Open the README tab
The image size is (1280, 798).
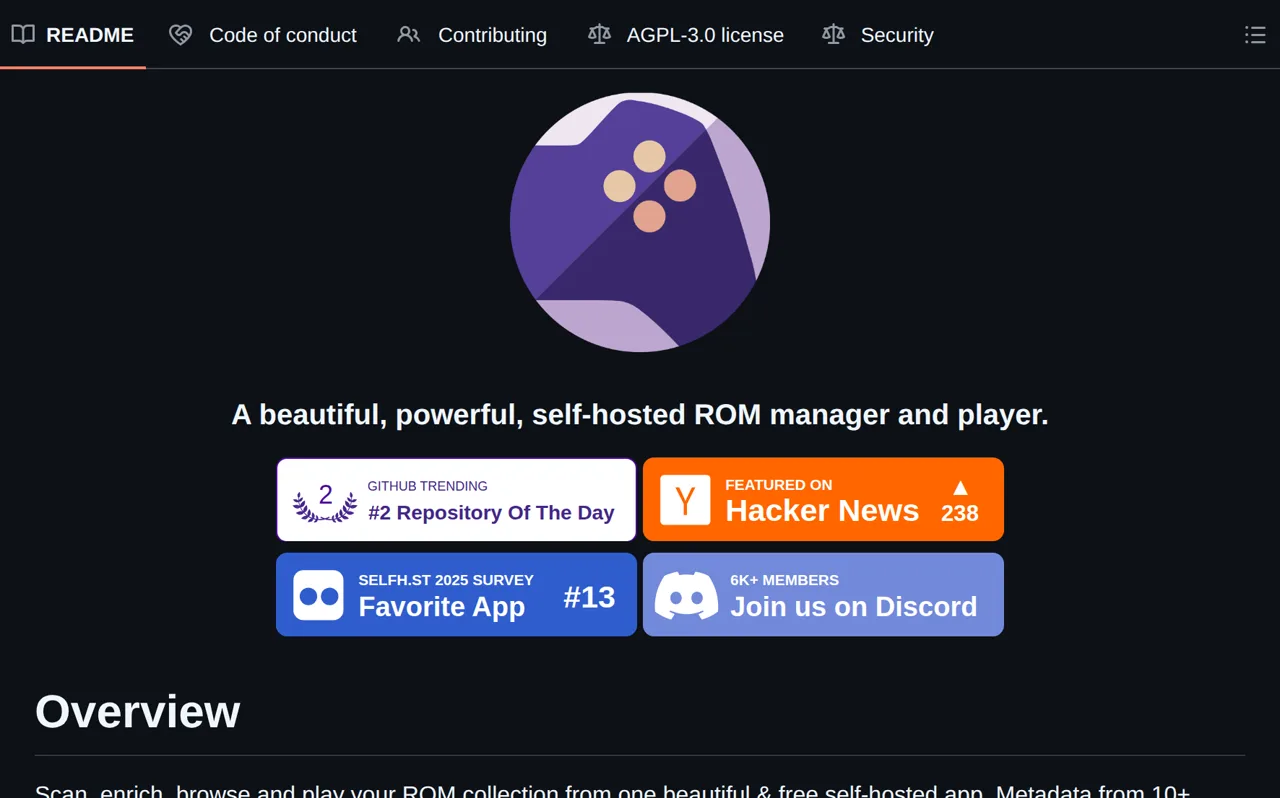tap(72, 35)
